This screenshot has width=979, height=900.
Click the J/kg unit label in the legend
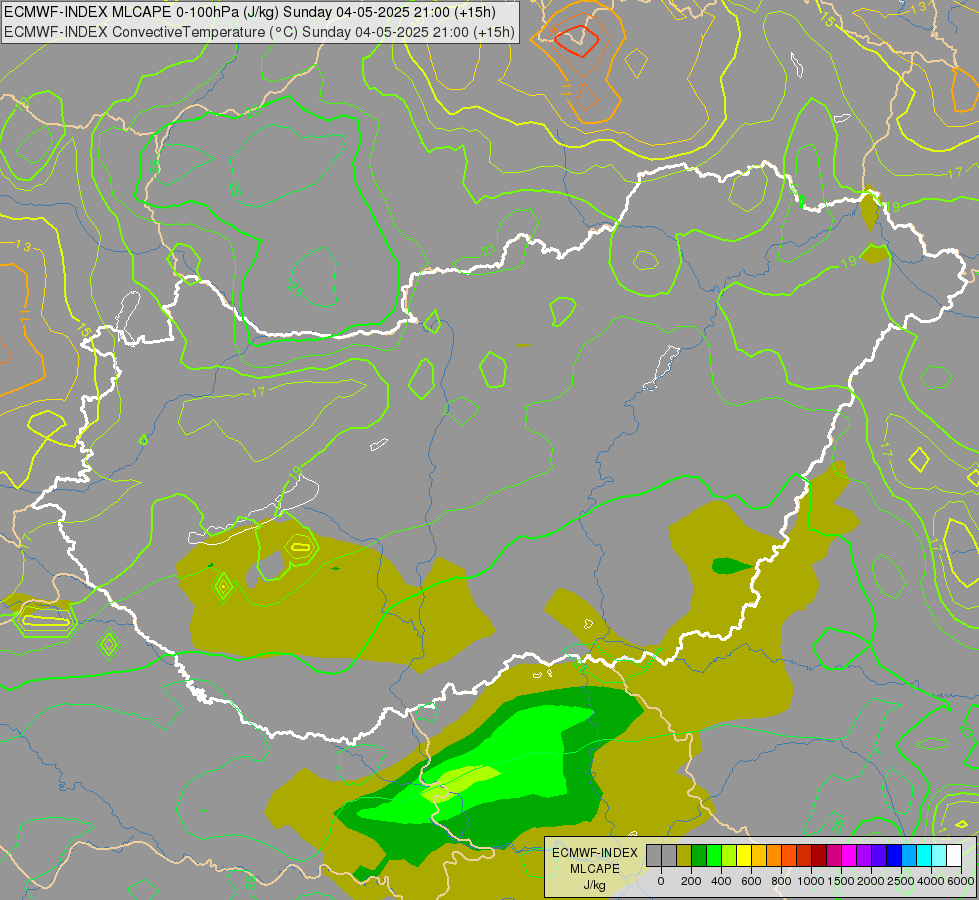(595, 885)
